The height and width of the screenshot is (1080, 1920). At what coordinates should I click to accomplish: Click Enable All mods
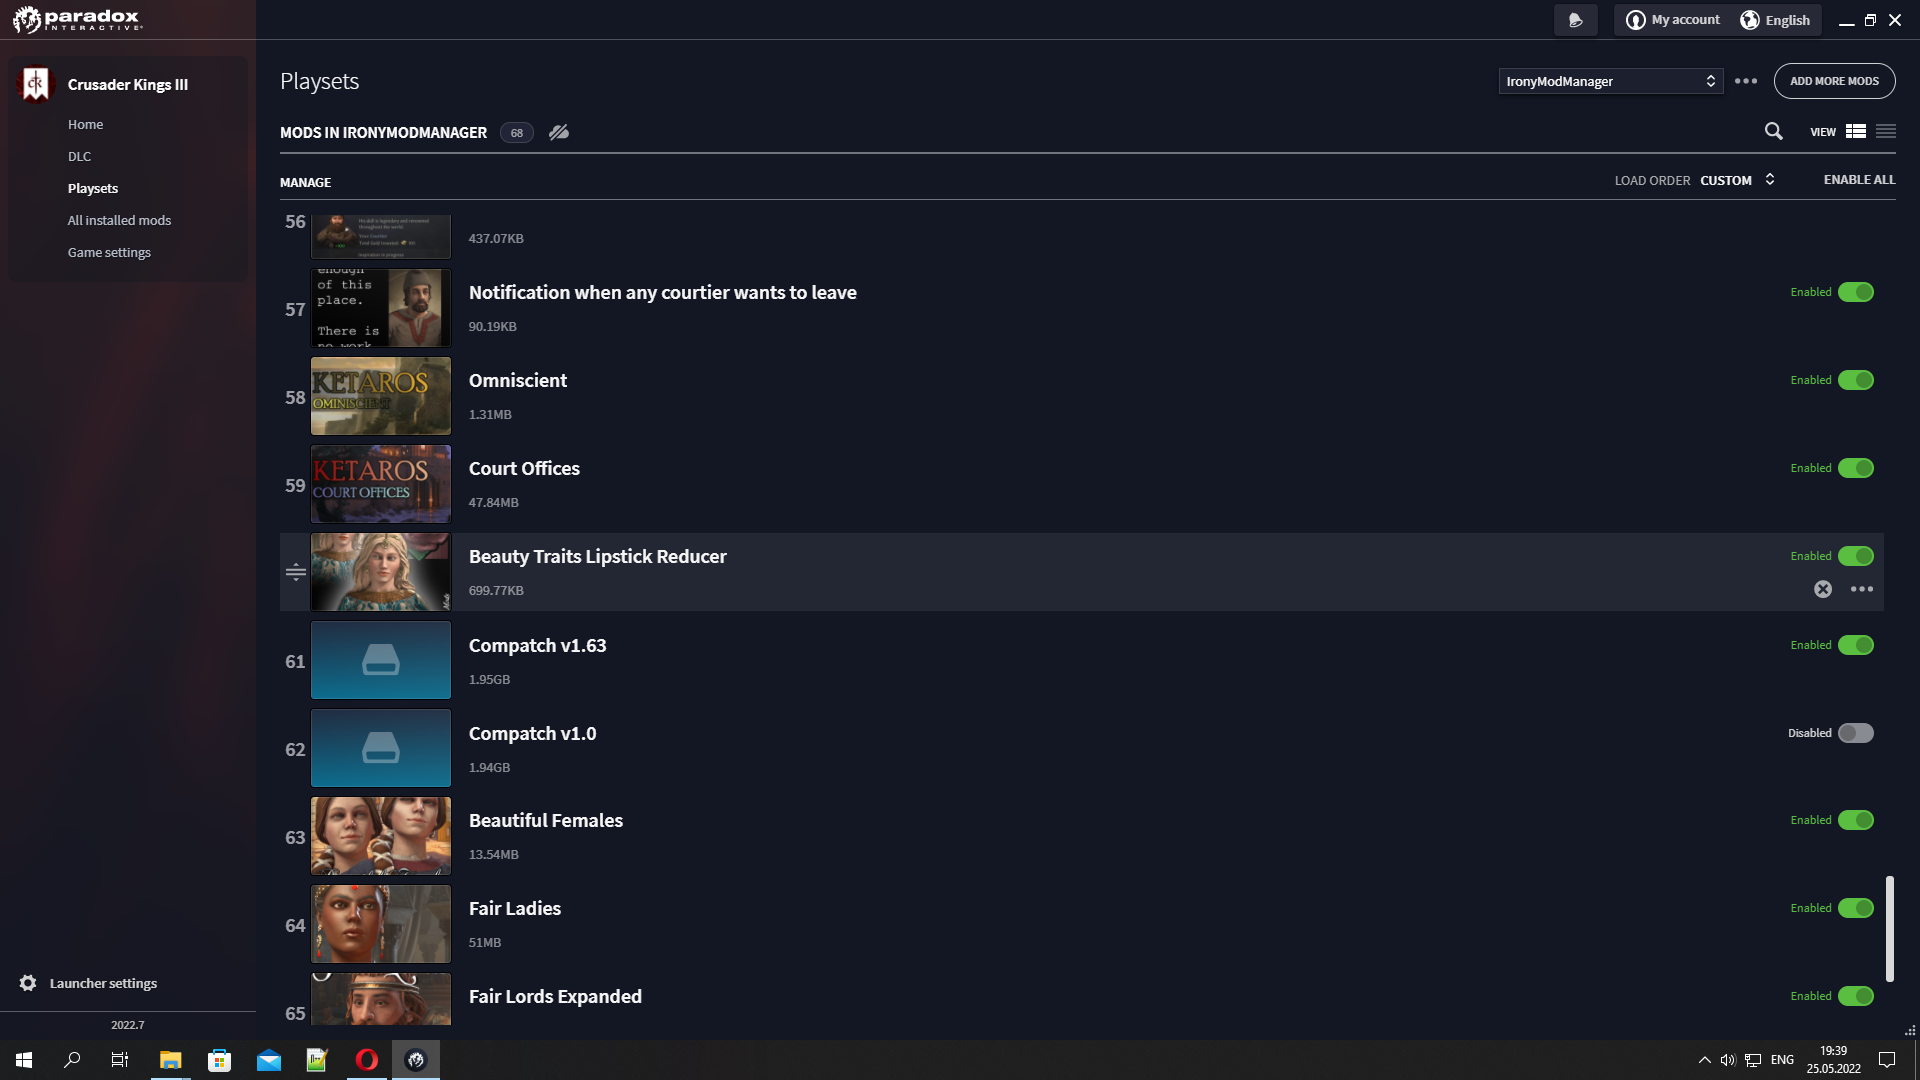point(1859,180)
